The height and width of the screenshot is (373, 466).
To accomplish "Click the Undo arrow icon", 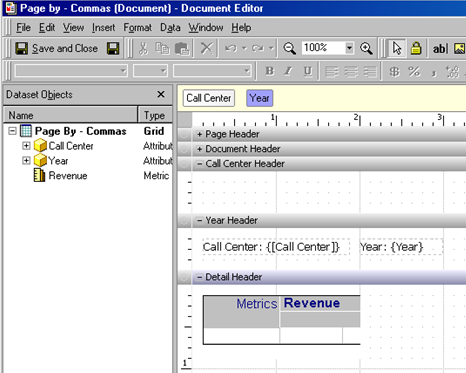I will click(231, 49).
